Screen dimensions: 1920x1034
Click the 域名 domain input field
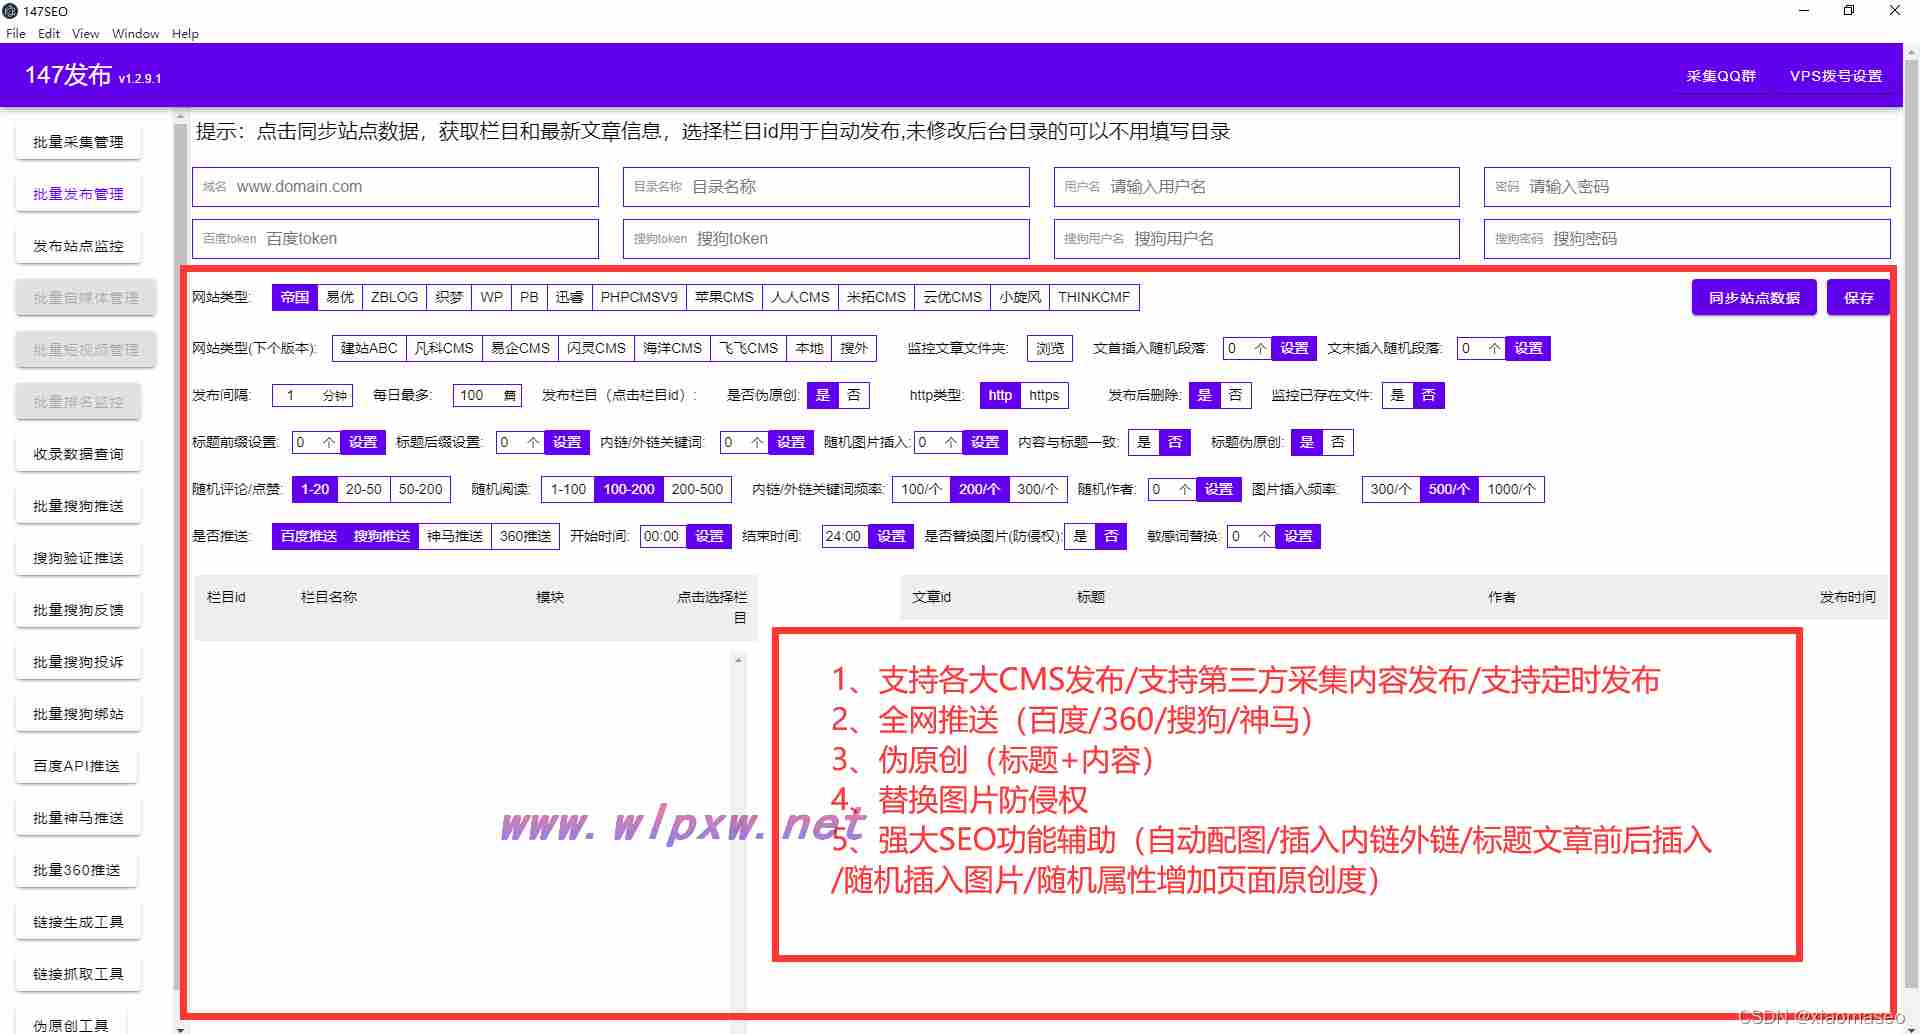(x=395, y=187)
